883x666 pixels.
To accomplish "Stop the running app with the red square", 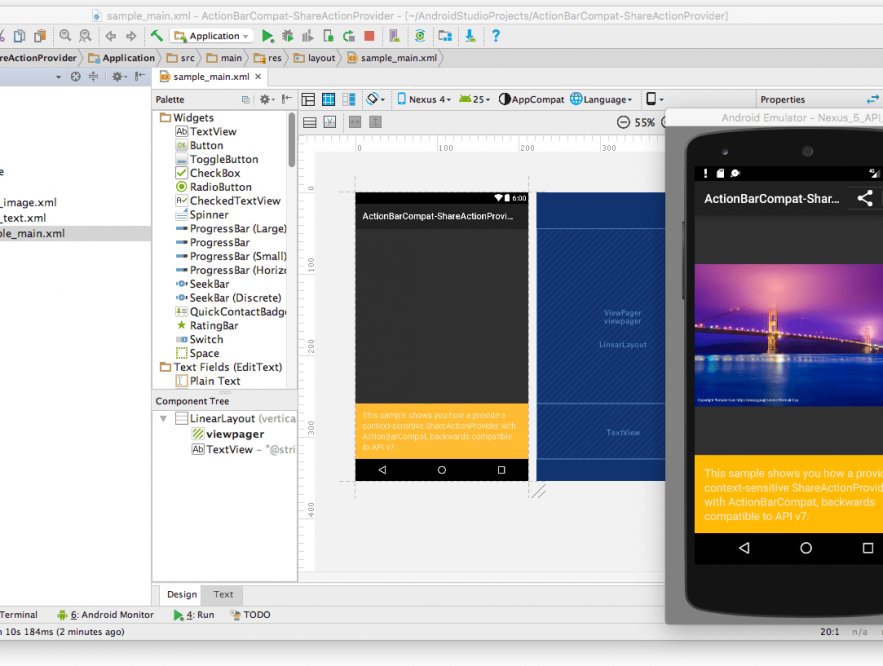I will tap(369, 36).
